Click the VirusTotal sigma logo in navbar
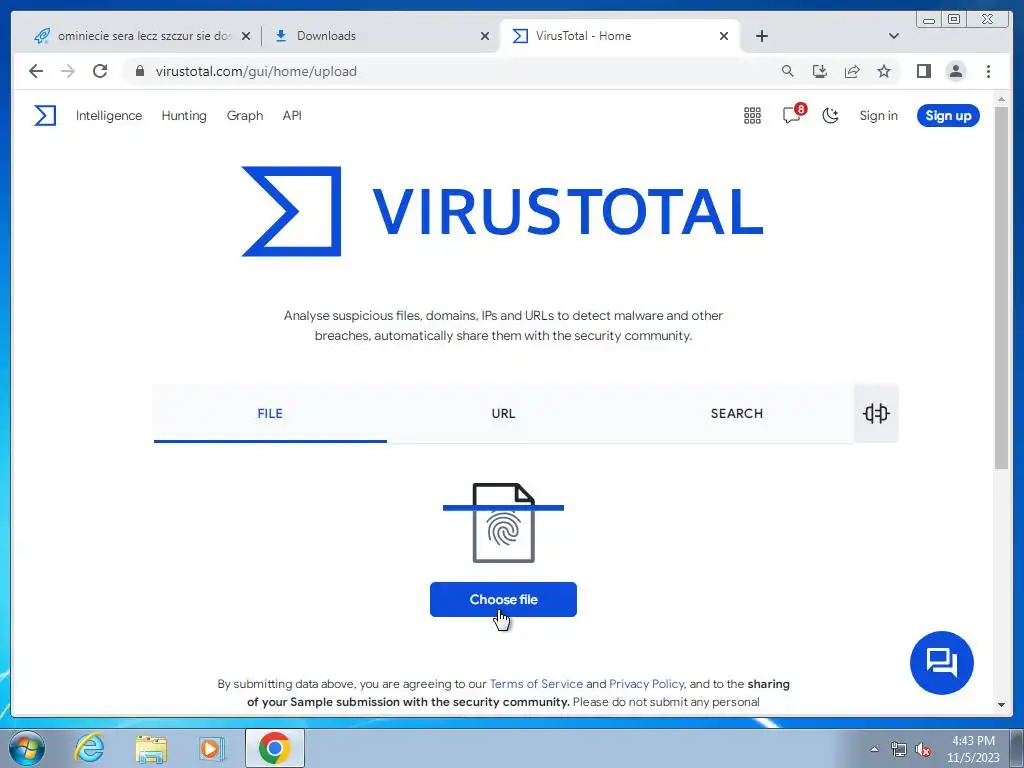 click(x=45, y=116)
